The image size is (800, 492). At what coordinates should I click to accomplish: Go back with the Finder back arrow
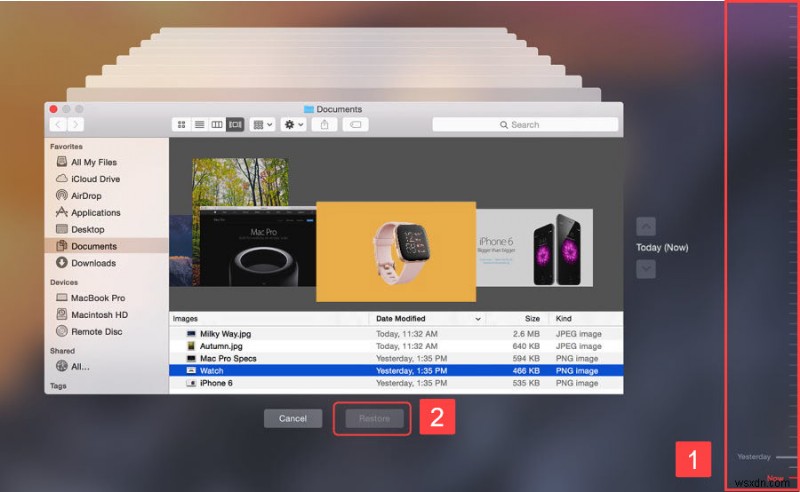58,125
